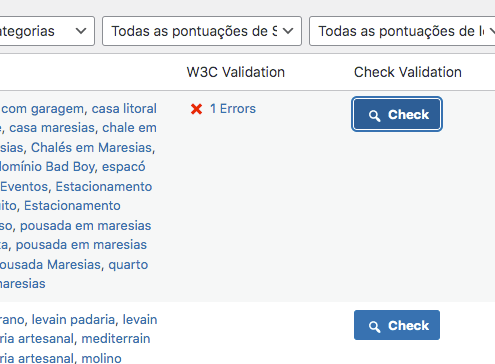Expand the first 'Todas as pontuações de' dropdown
This screenshot has width=495, height=364.
[202, 31]
